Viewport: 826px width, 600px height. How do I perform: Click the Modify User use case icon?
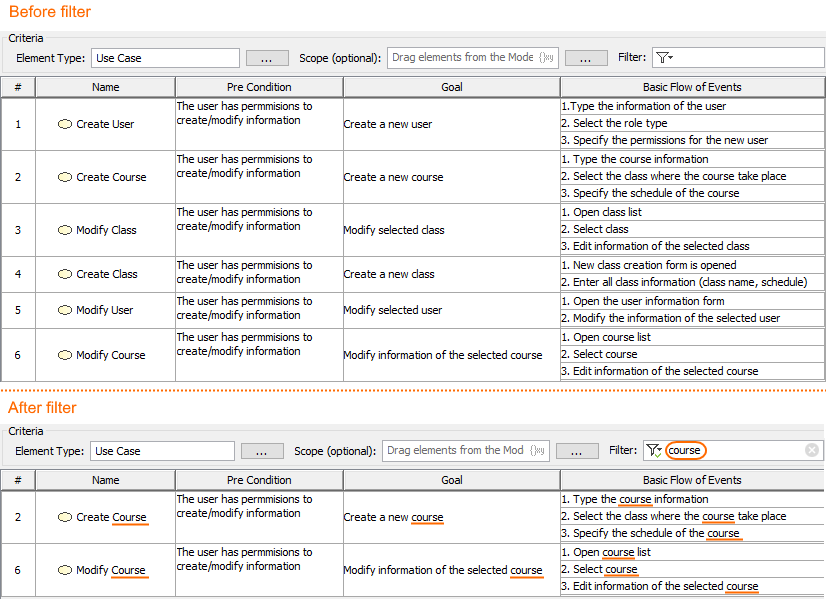pos(65,310)
